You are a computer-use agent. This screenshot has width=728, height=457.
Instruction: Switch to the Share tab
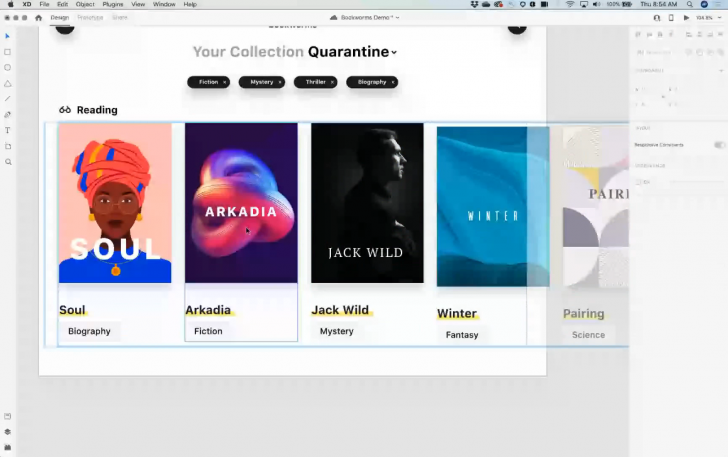point(120,18)
